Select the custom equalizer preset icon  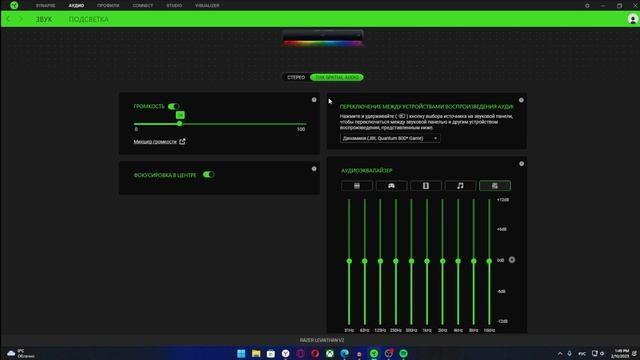[495, 186]
